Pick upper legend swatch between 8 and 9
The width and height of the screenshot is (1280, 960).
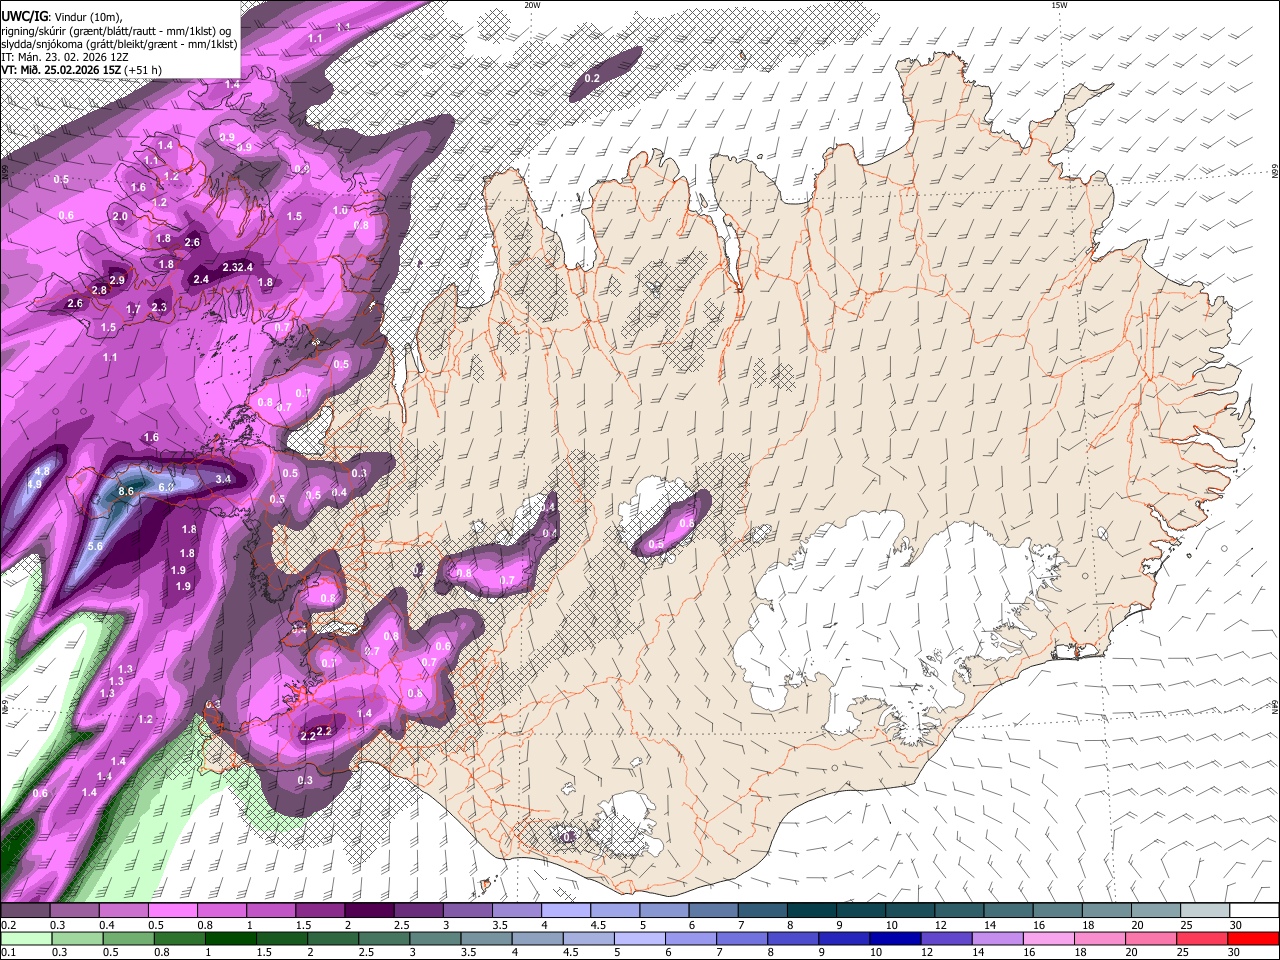click(x=810, y=911)
